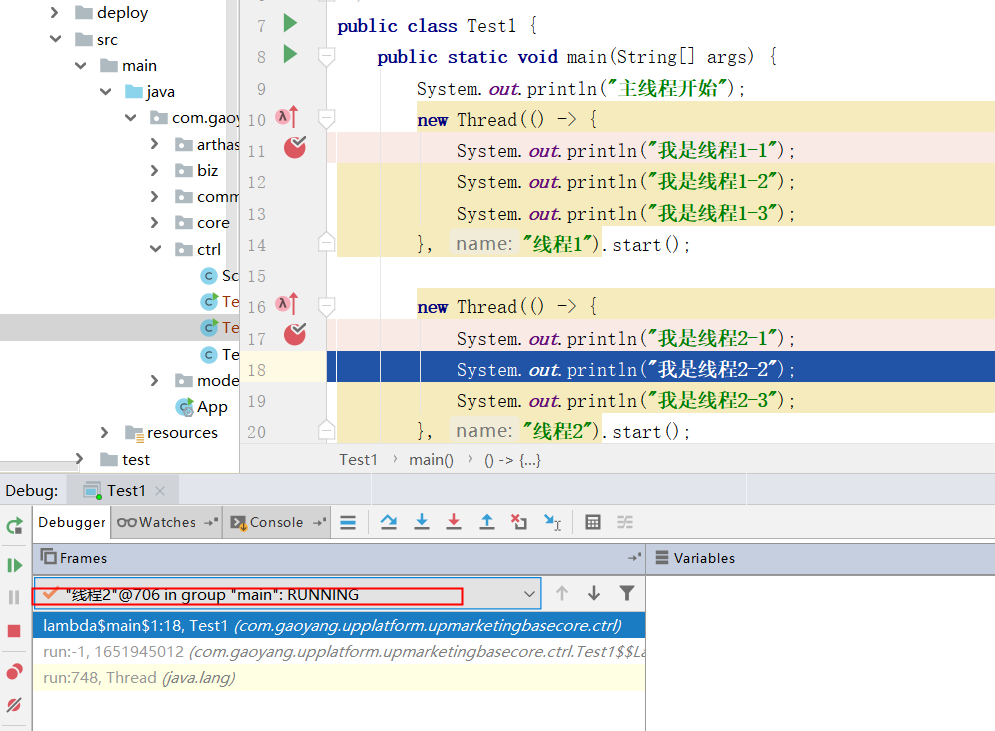
Task: Expand the resources folder
Action: 105,432
